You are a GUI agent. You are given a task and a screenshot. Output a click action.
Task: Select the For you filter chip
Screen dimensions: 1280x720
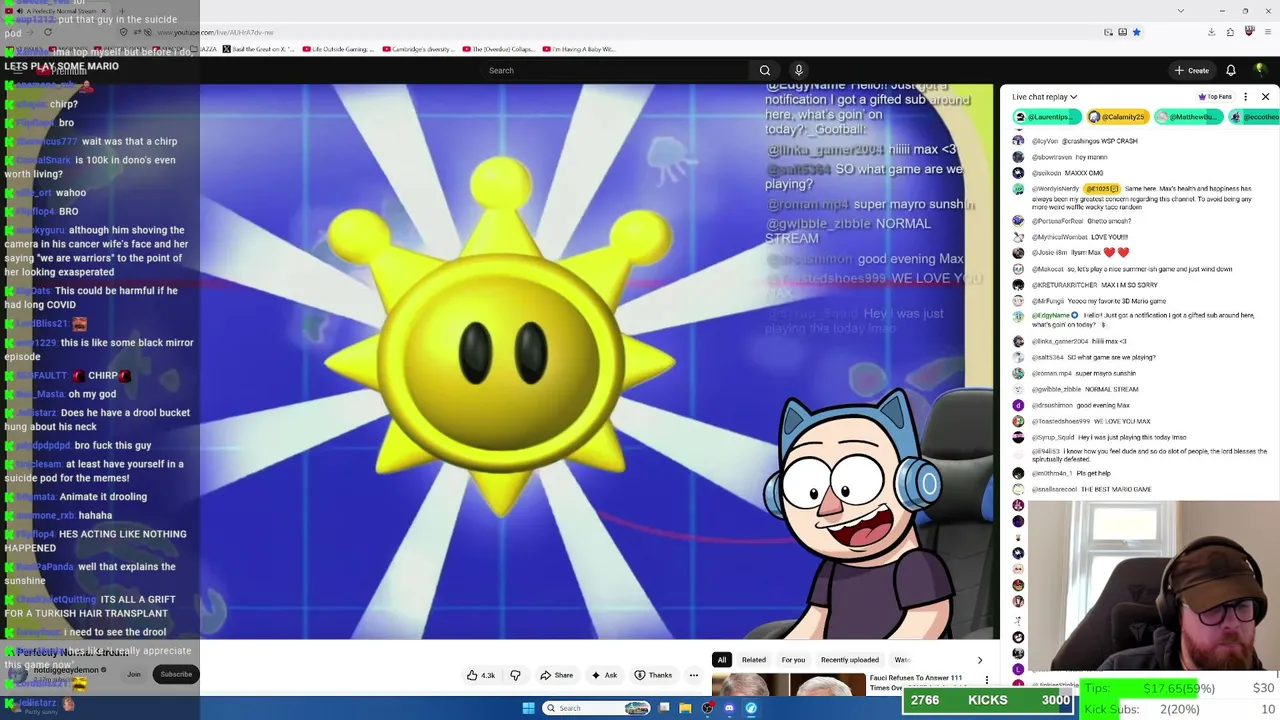click(x=793, y=660)
